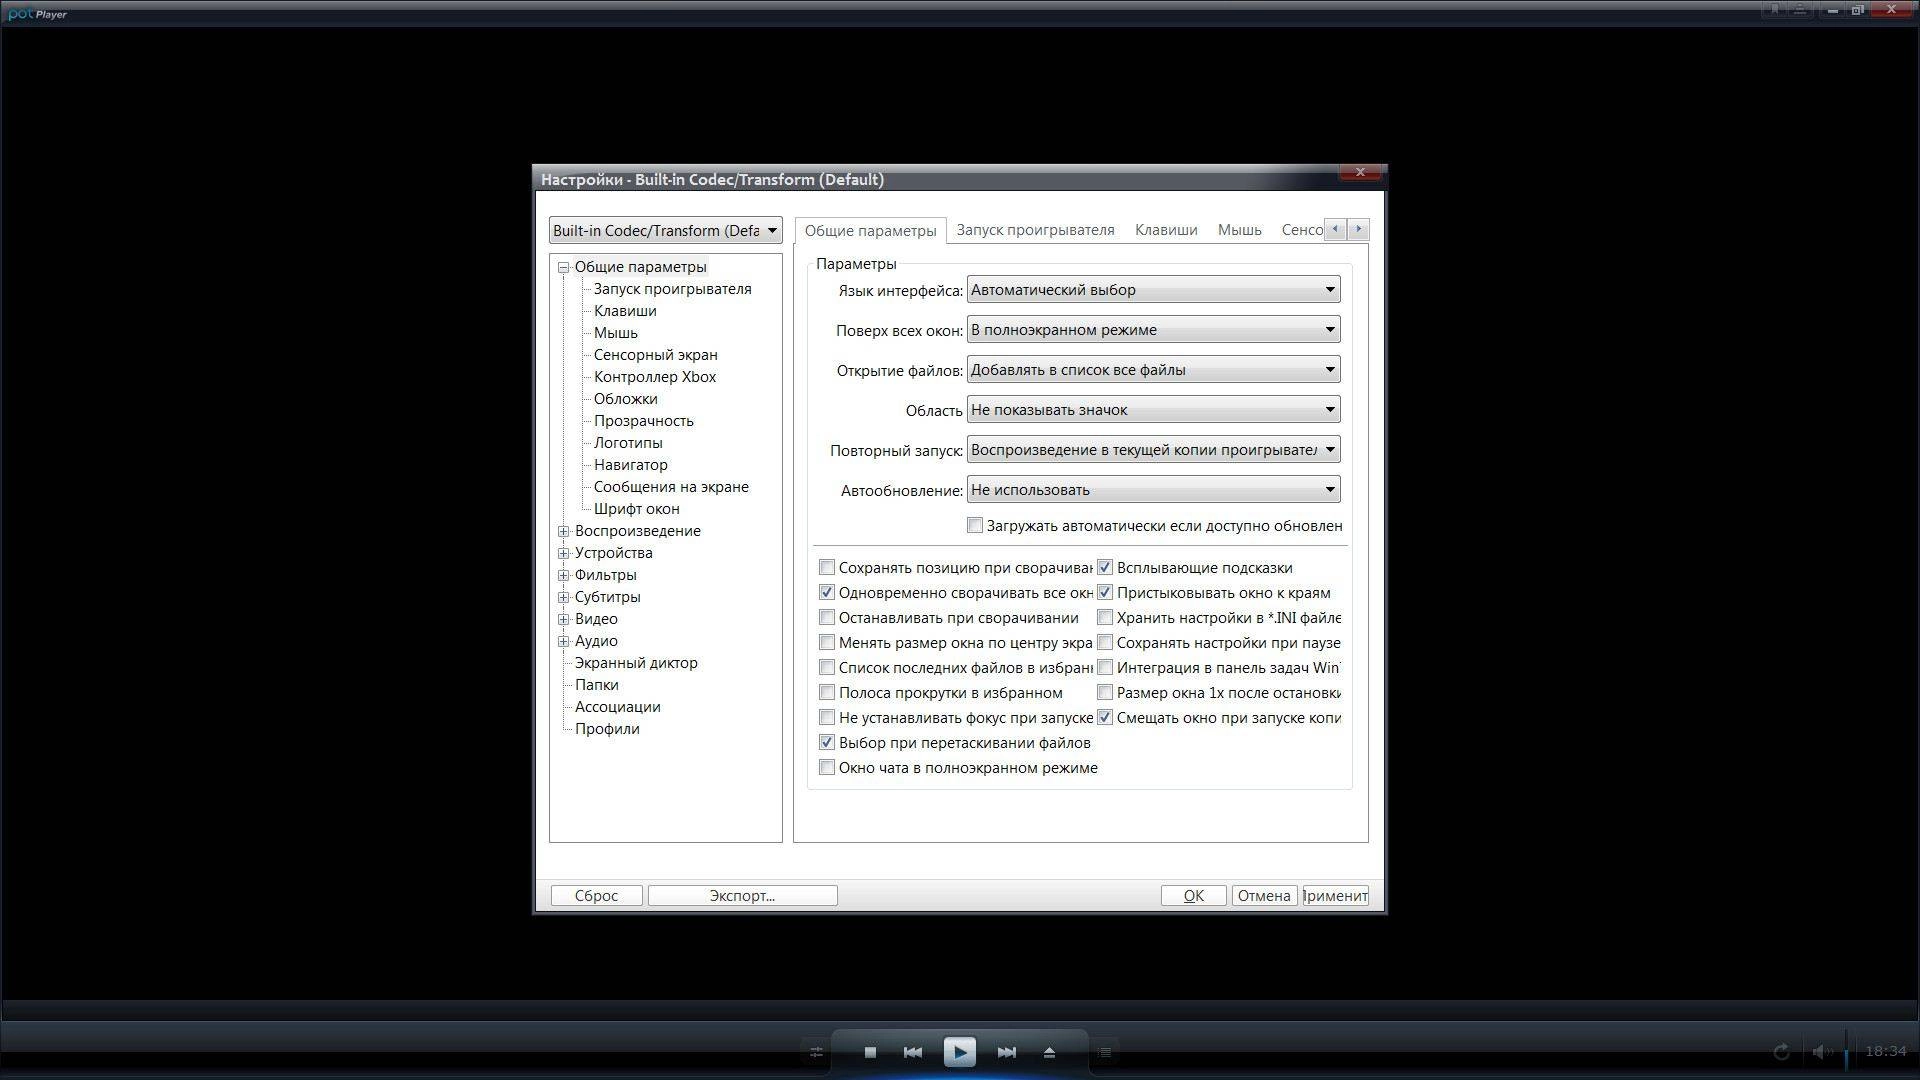Enable Сохранять позицию при сворачивании checkbox
1920x1080 pixels.
coord(827,568)
